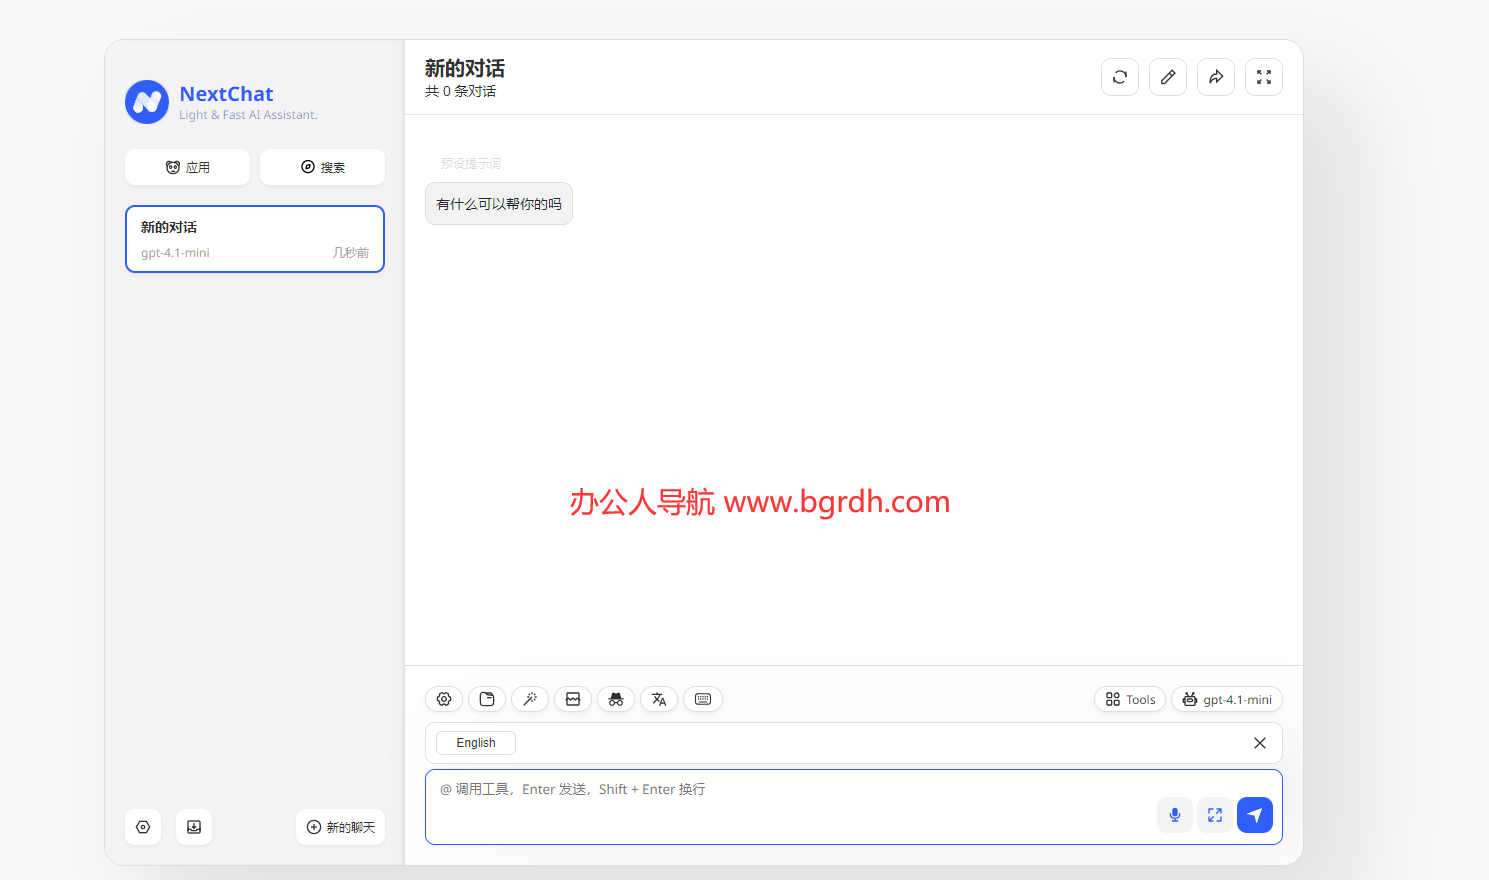Viewport: 1489px width, 880px height.
Task: Open settings hexagon icon in sidebar footer
Action: [143, 827]
